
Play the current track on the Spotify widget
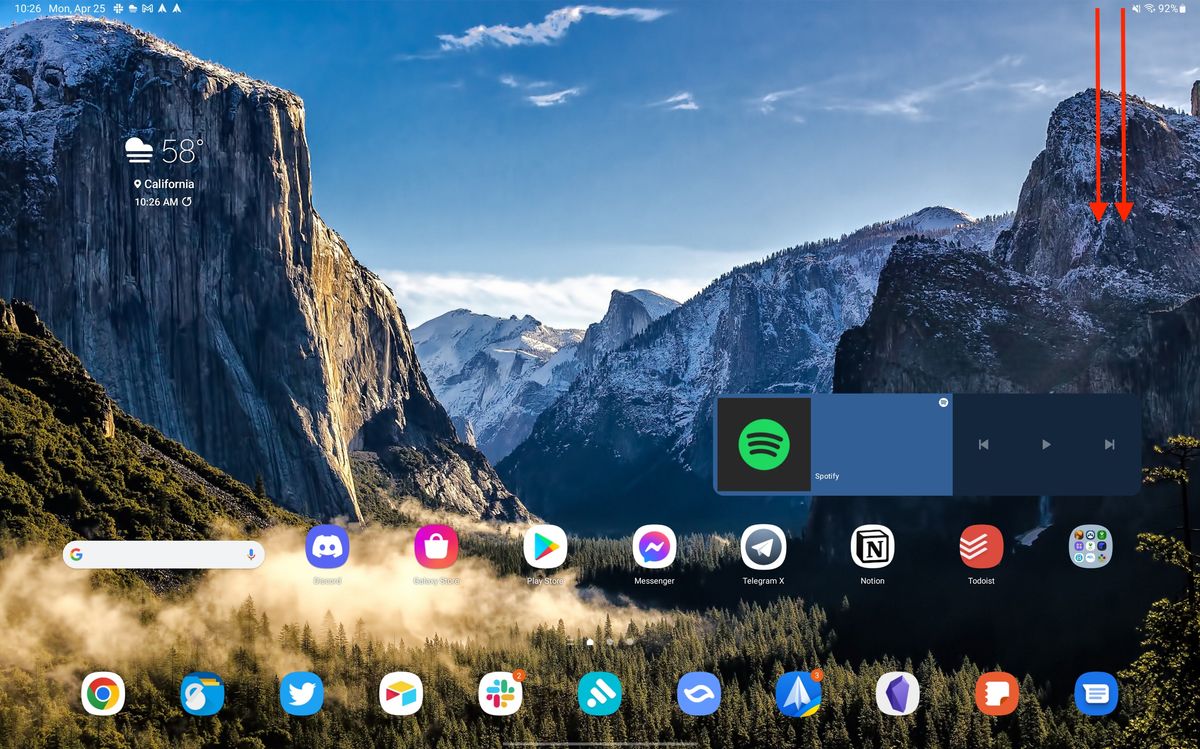click(1045, 444)
